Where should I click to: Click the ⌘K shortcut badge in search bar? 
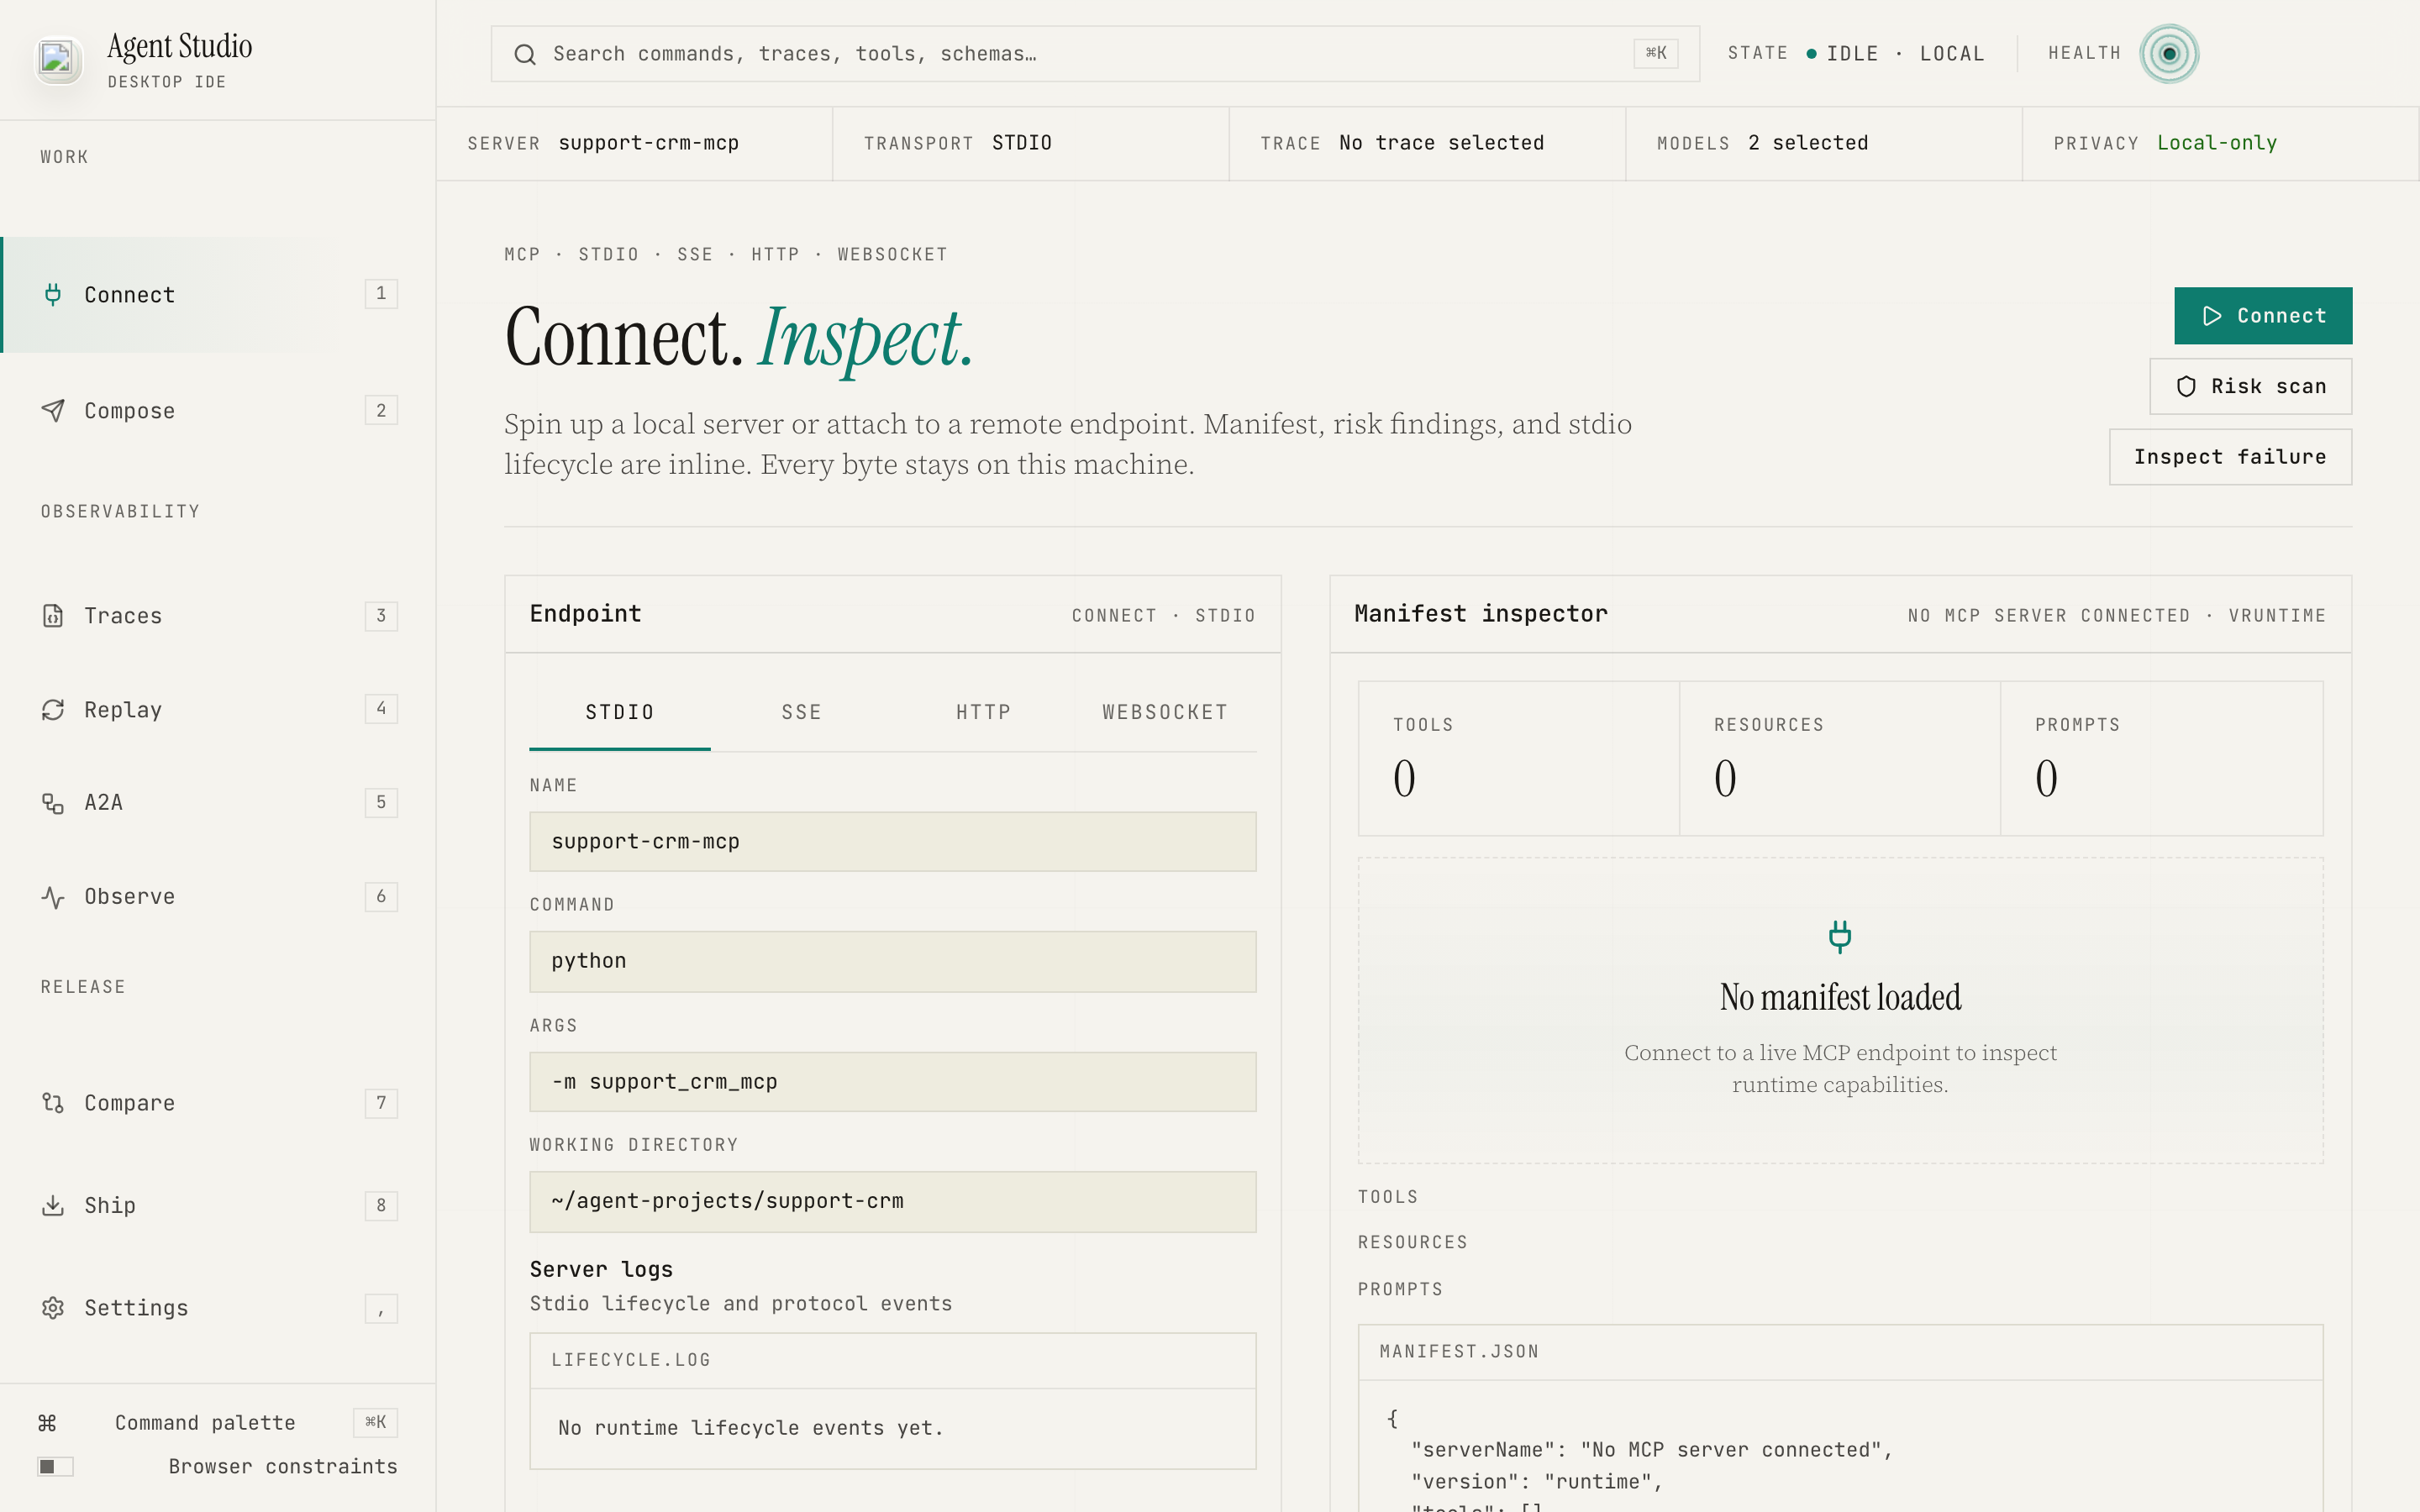click(1656, 54)
